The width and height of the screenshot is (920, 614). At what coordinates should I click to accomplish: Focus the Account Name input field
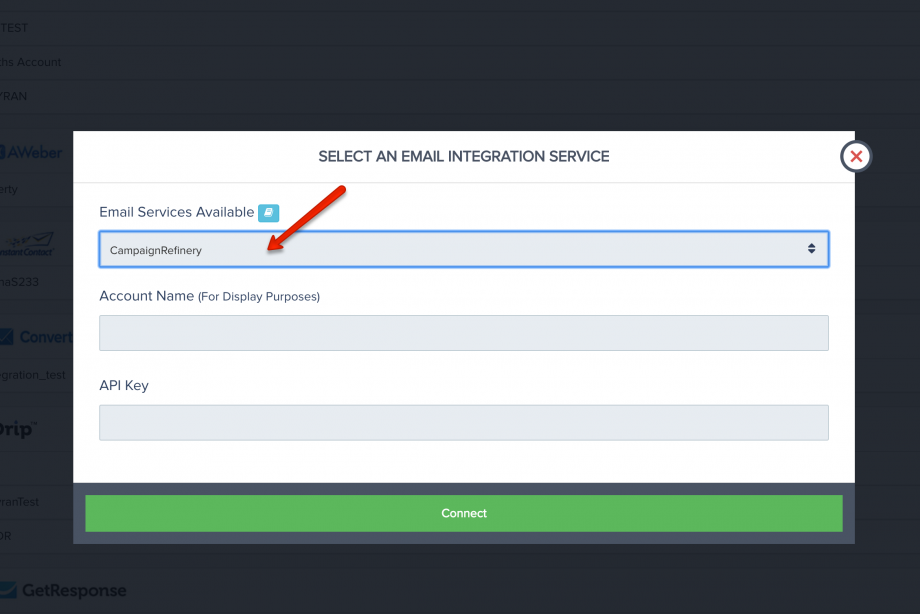click(x=464, y=333)
